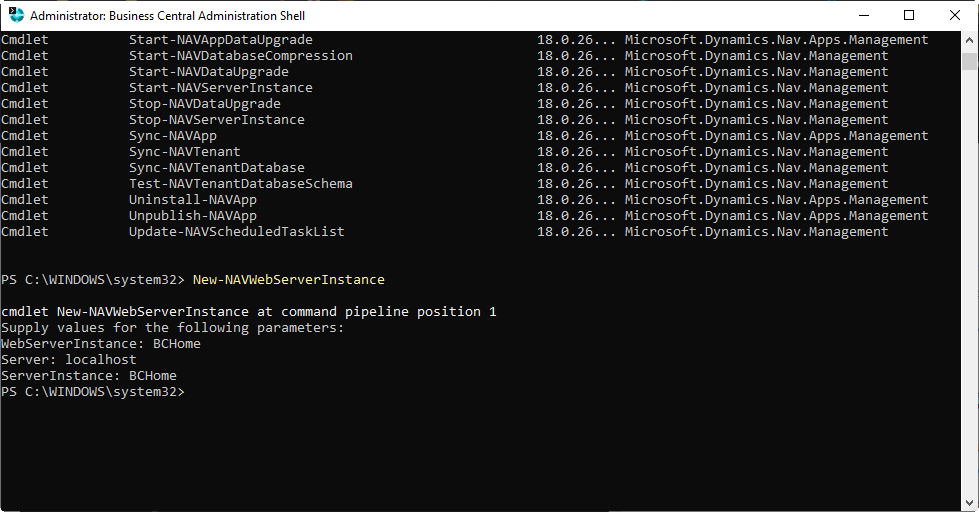Open the Administration Shell title bar icon menu
This screenshot has height=512, width=979.
16,15
